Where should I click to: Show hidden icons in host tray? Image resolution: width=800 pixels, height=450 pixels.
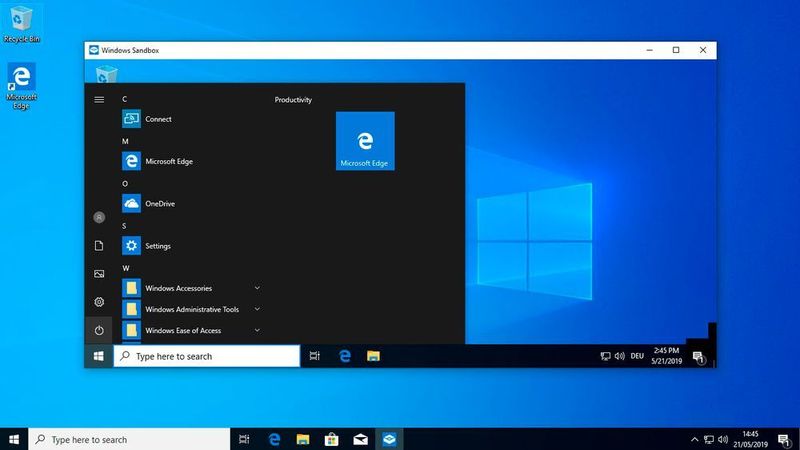click(x=694, y=439)
